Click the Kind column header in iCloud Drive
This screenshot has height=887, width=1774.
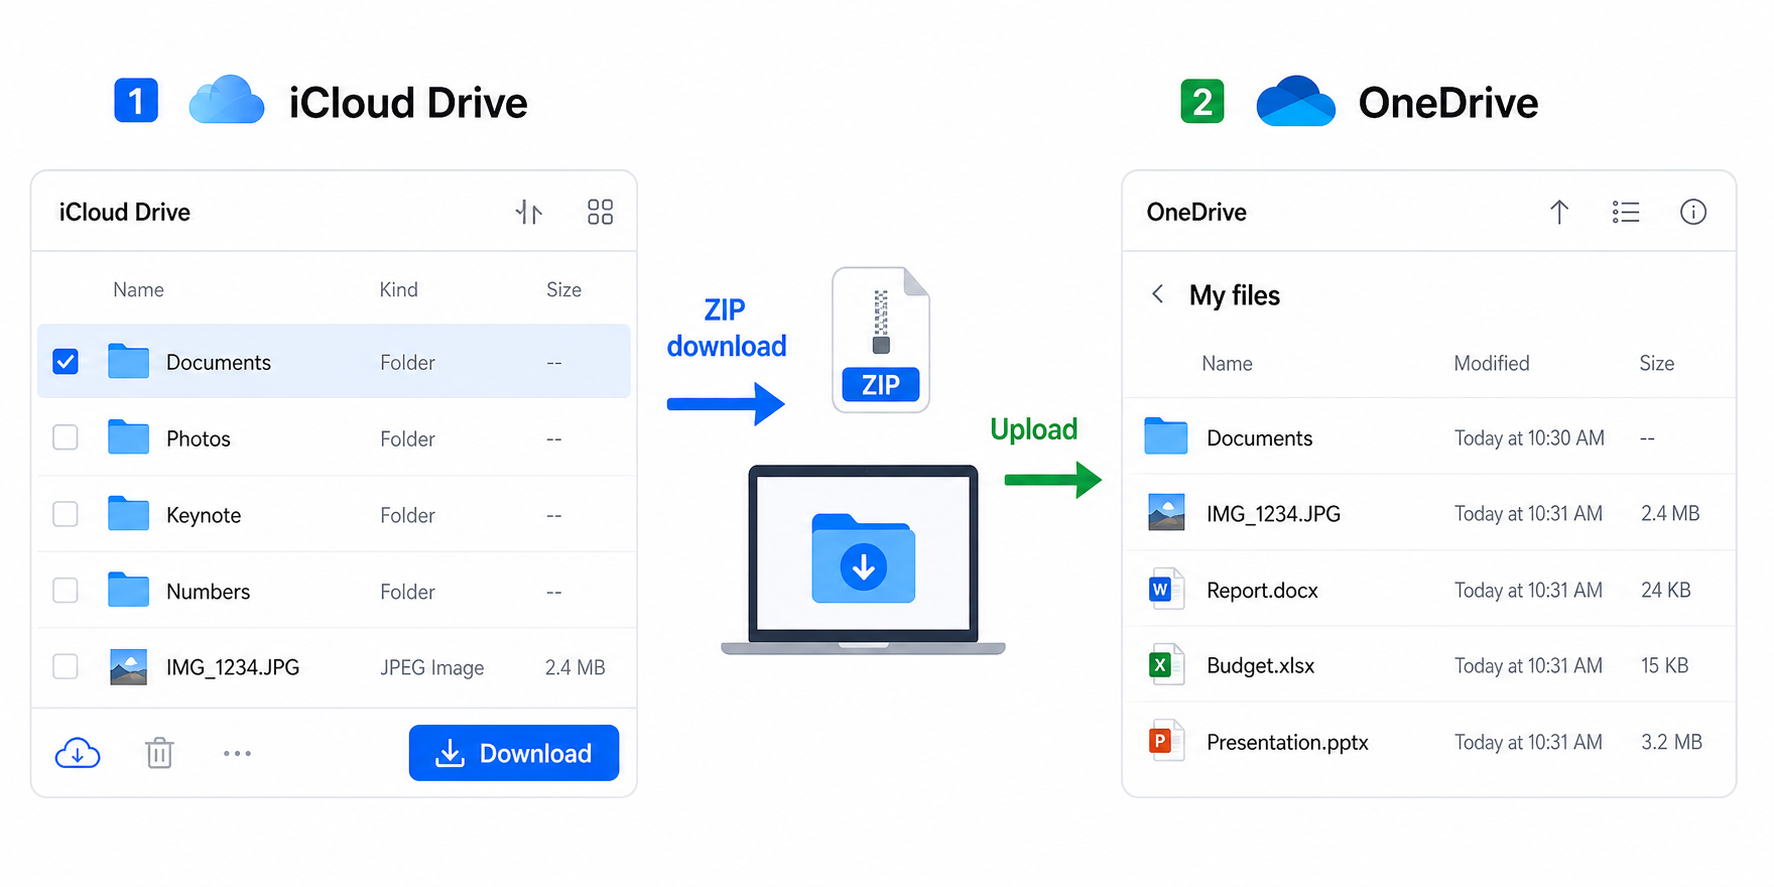(x=398, y=290)
